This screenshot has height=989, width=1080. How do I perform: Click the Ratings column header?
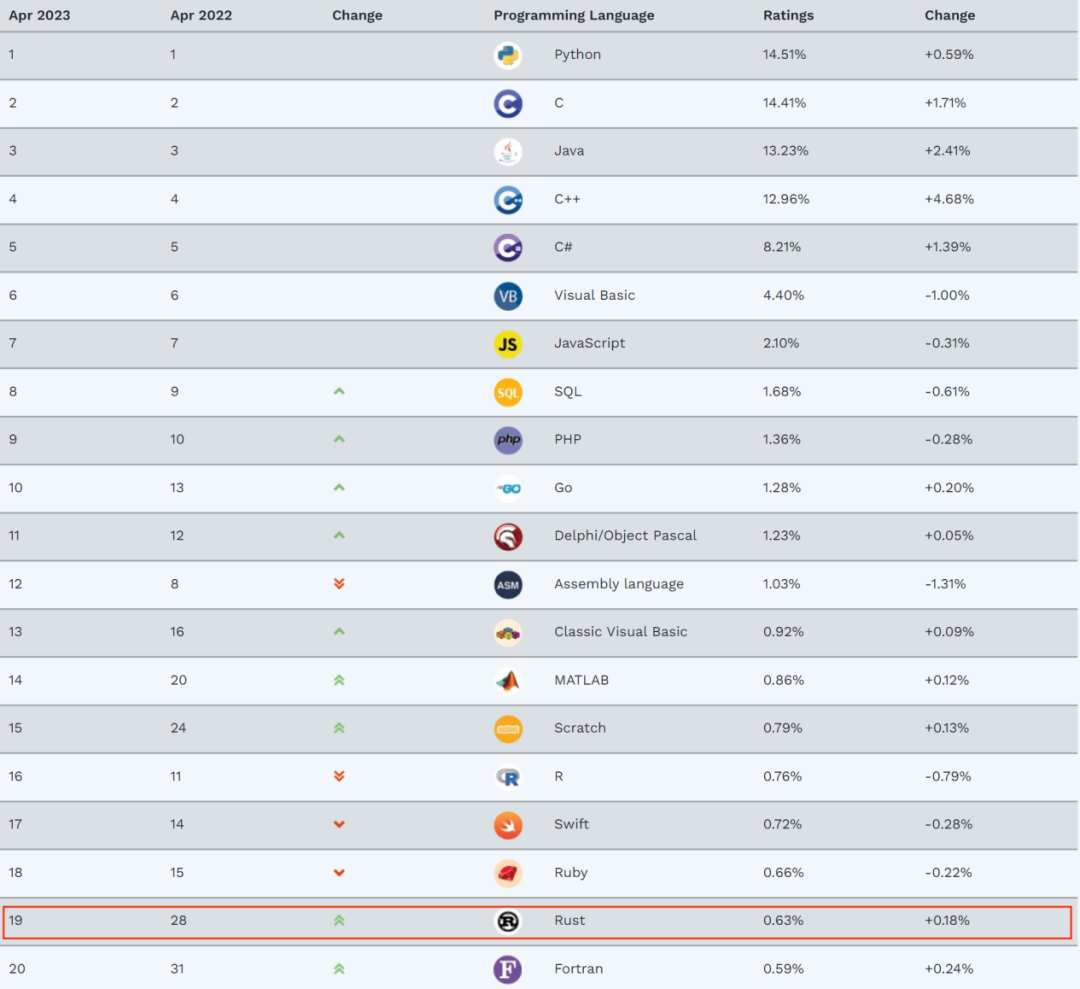788,15
